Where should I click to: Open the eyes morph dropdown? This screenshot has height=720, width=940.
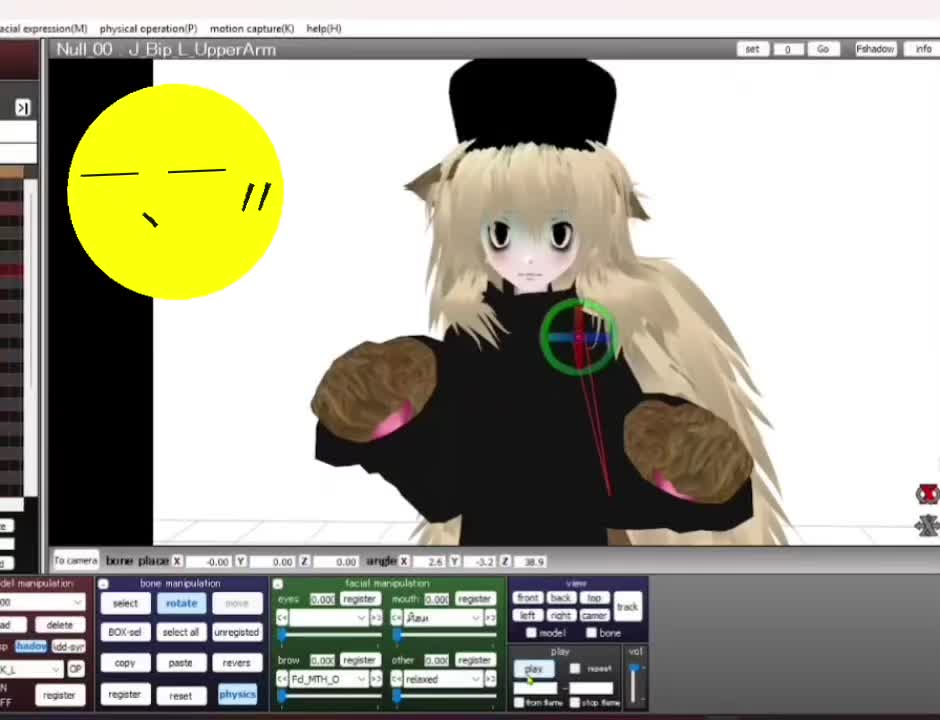(329, 617)
